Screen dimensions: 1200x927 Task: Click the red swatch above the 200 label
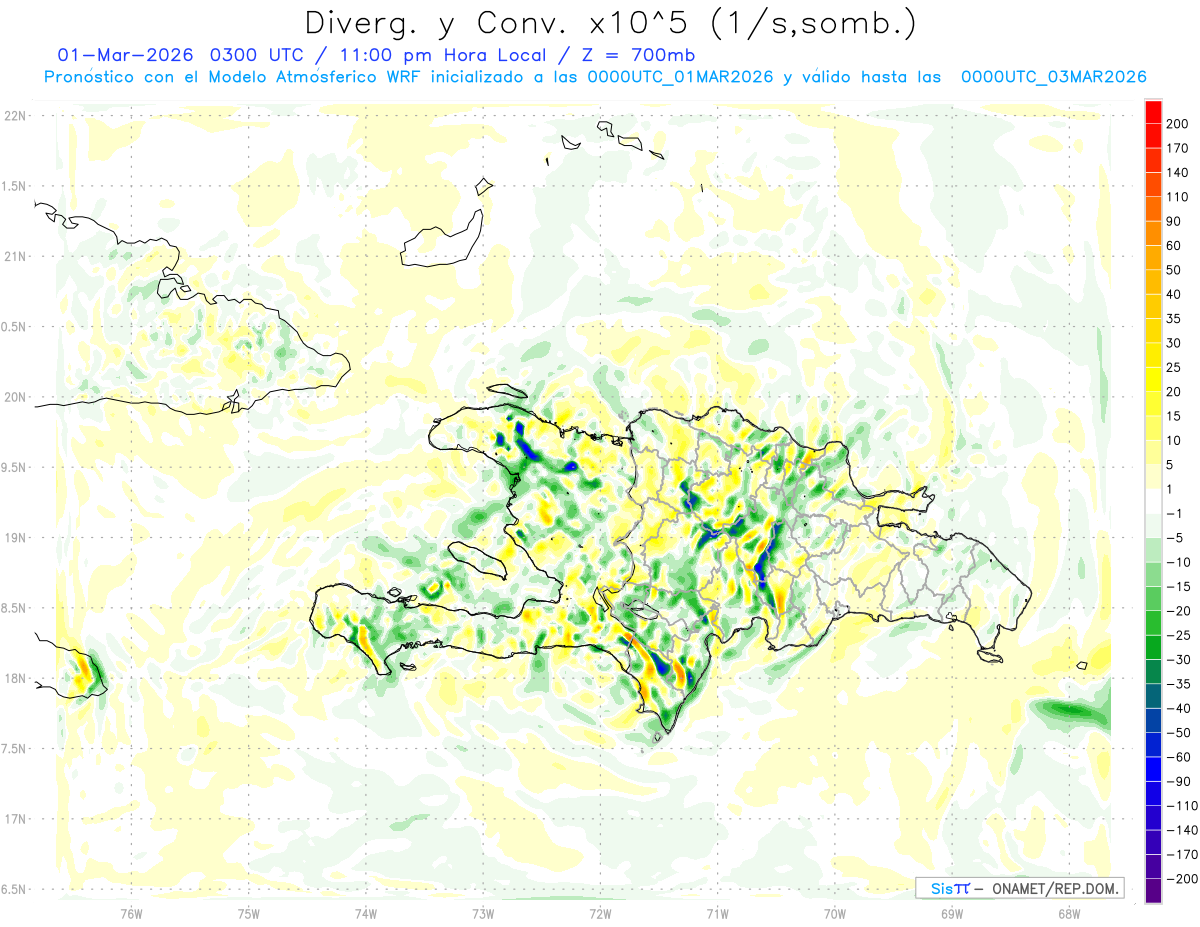click(1153, 112)
